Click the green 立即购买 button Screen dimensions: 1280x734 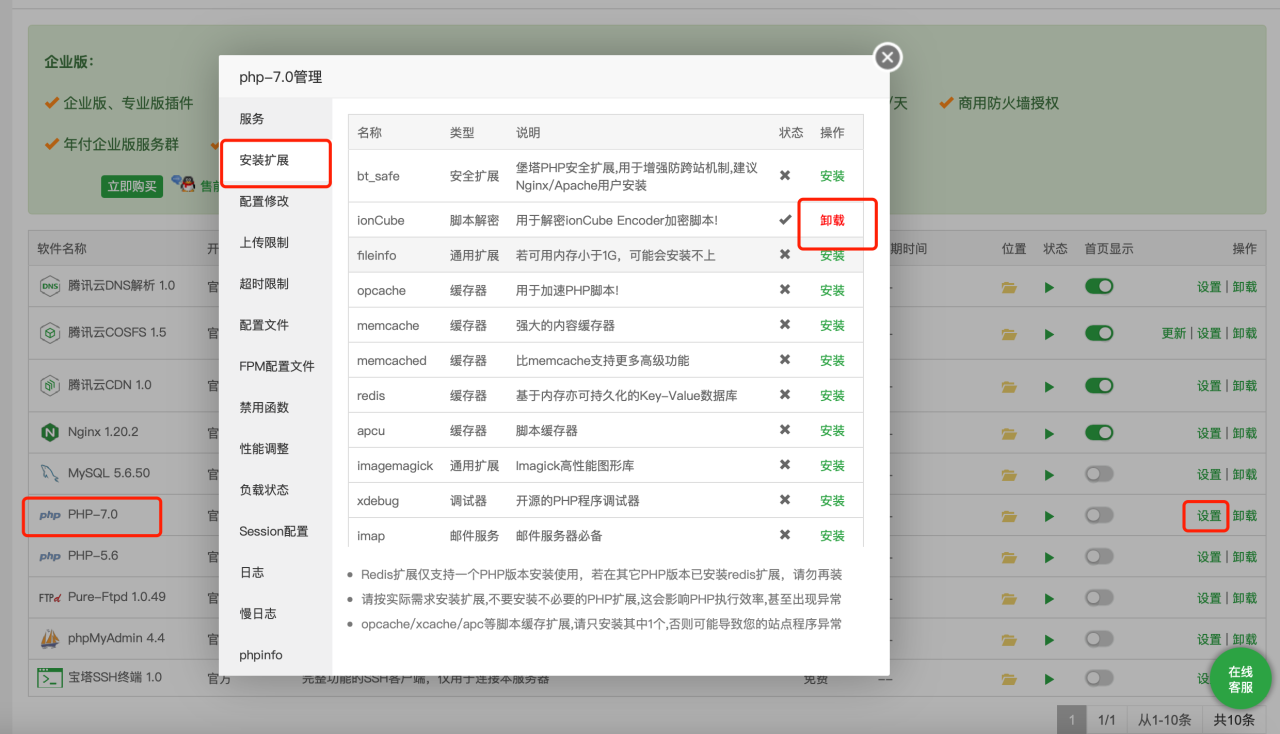pos(131,186)
